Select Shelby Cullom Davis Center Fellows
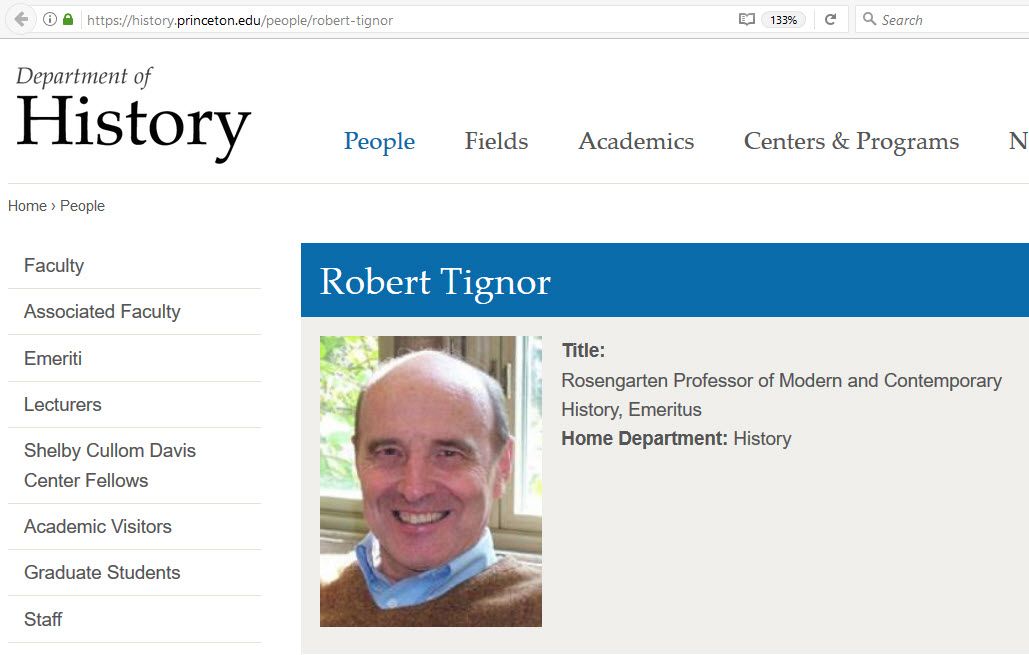 tap(109, 465)
